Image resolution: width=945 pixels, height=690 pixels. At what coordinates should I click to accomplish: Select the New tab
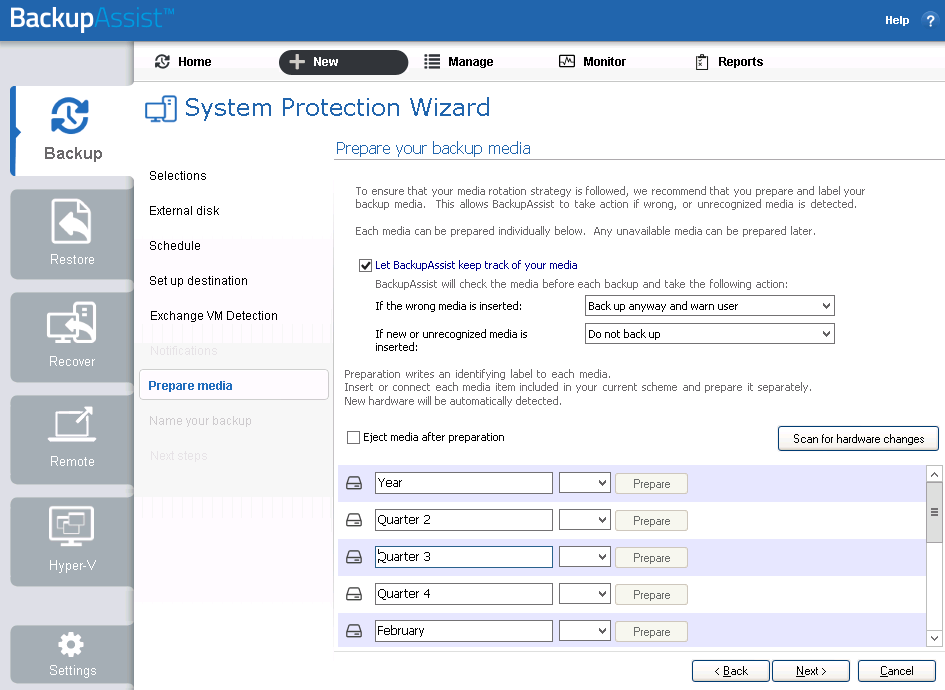343,62
